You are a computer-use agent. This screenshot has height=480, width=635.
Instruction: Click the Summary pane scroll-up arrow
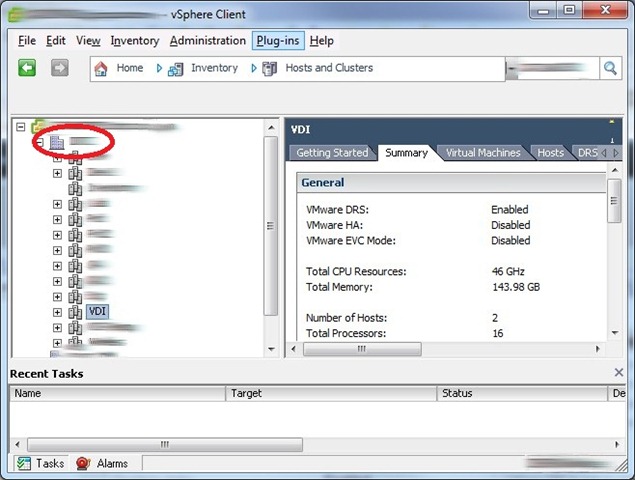[x=615, y=170]
